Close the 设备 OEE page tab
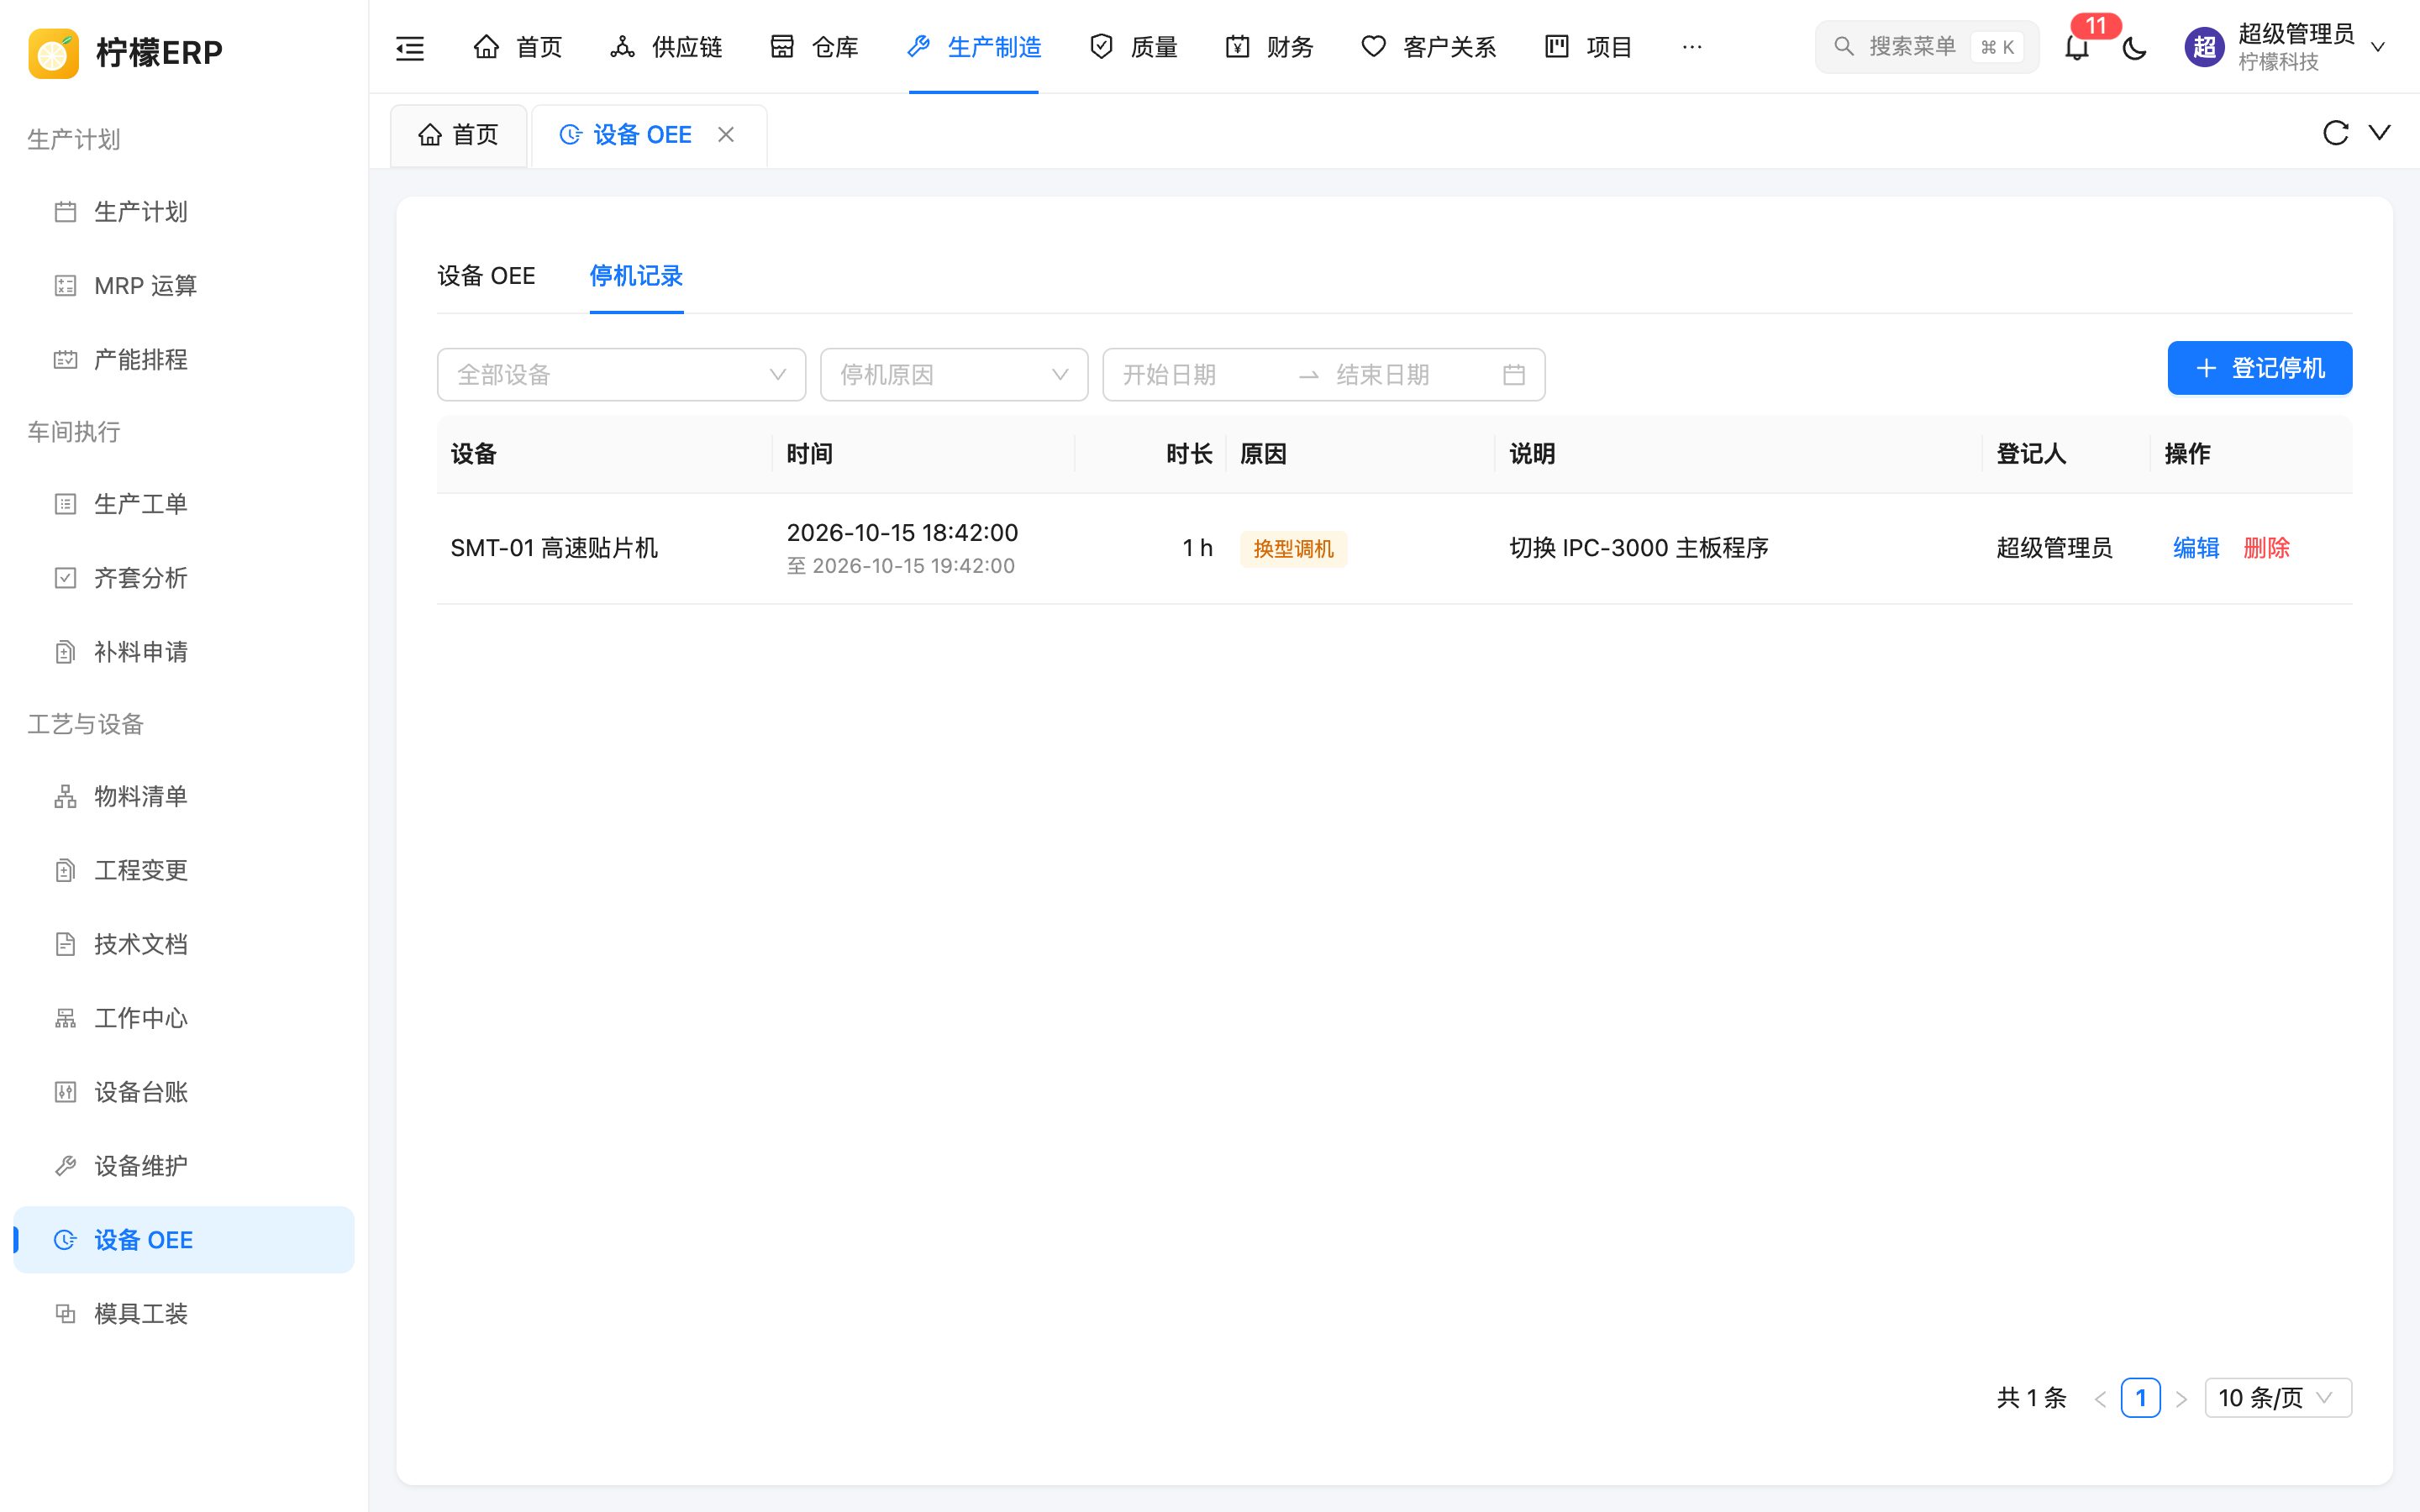 (x=726, y=134)
